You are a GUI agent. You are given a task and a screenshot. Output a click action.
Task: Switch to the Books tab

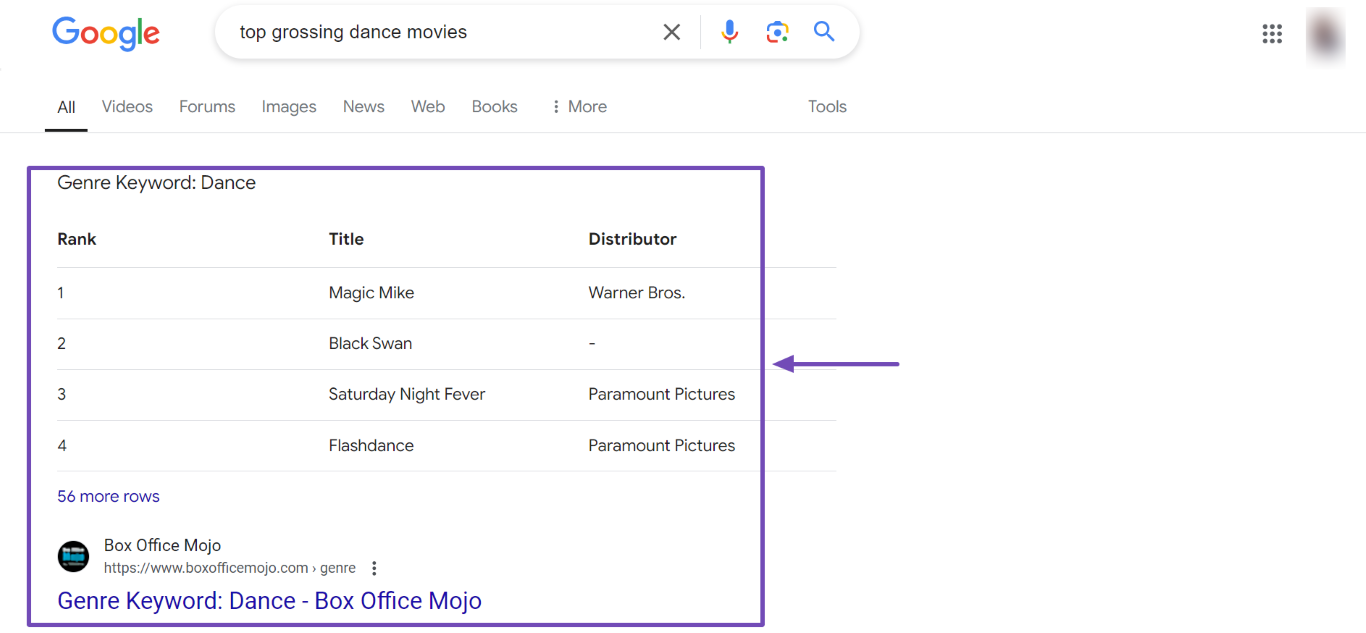[495, 107]
